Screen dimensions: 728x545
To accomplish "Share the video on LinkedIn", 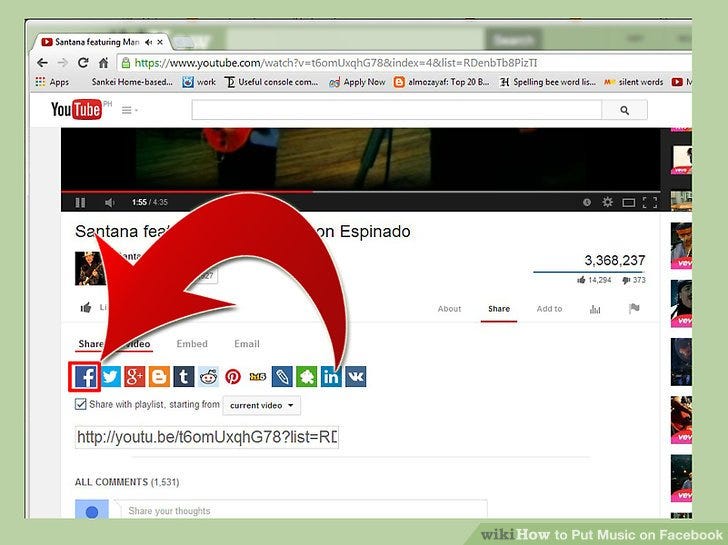I will click(331, 376).
